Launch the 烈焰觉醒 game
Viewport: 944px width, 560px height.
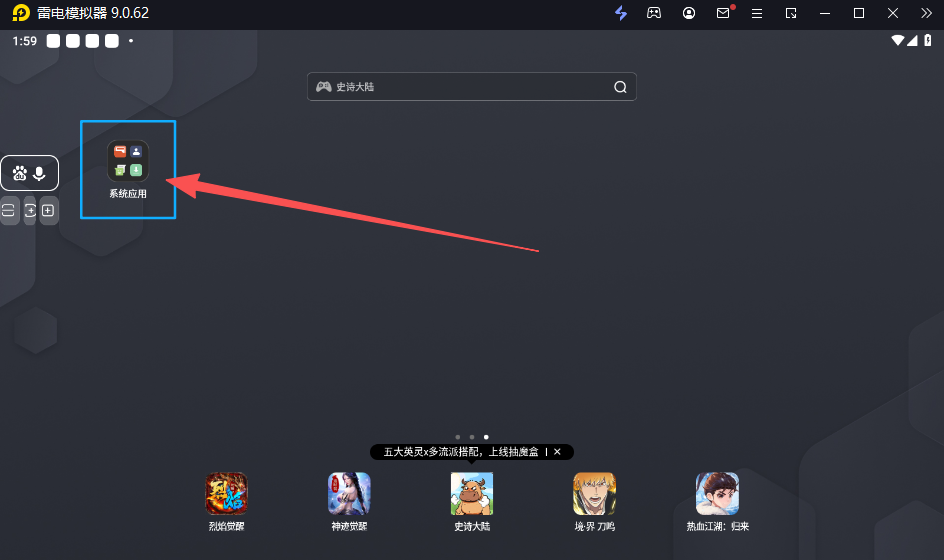226,493
